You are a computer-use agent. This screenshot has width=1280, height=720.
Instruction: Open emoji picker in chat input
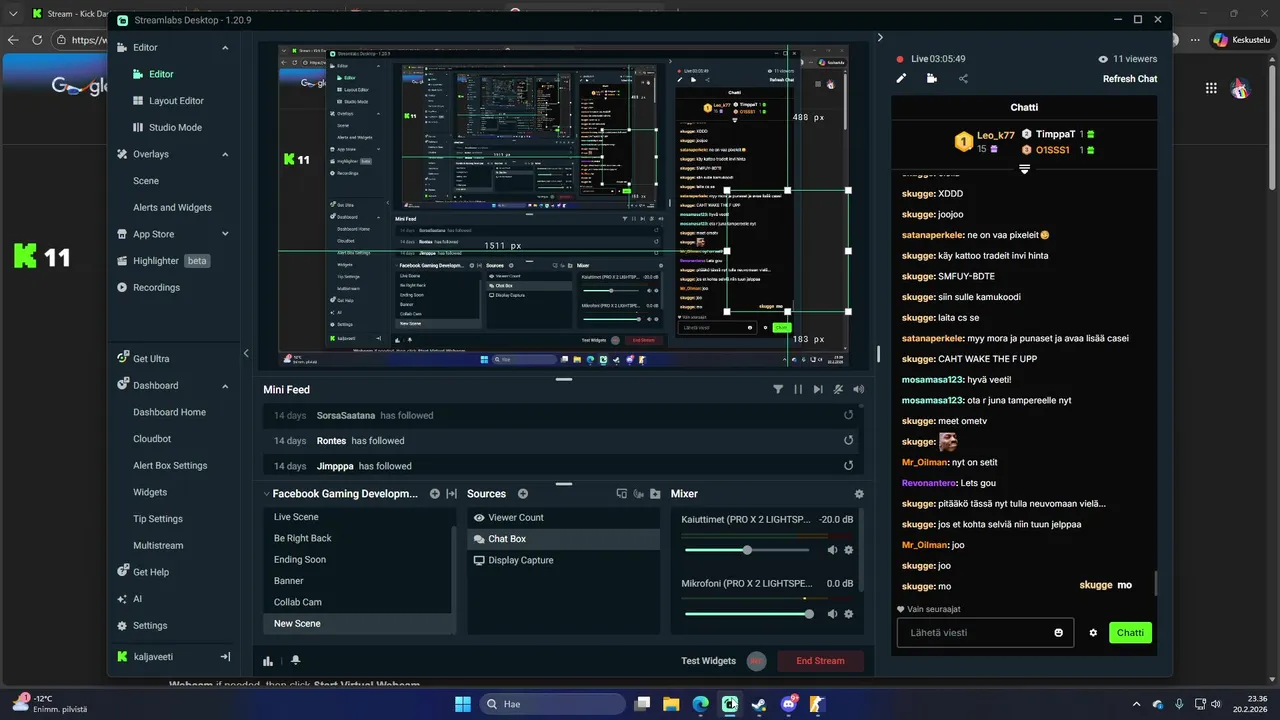pyautogui.click(x=1059, y=633)
